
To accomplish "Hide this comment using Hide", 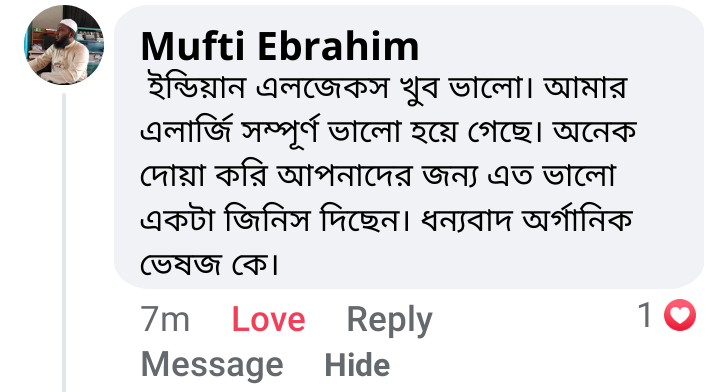I will coord(357,365).
